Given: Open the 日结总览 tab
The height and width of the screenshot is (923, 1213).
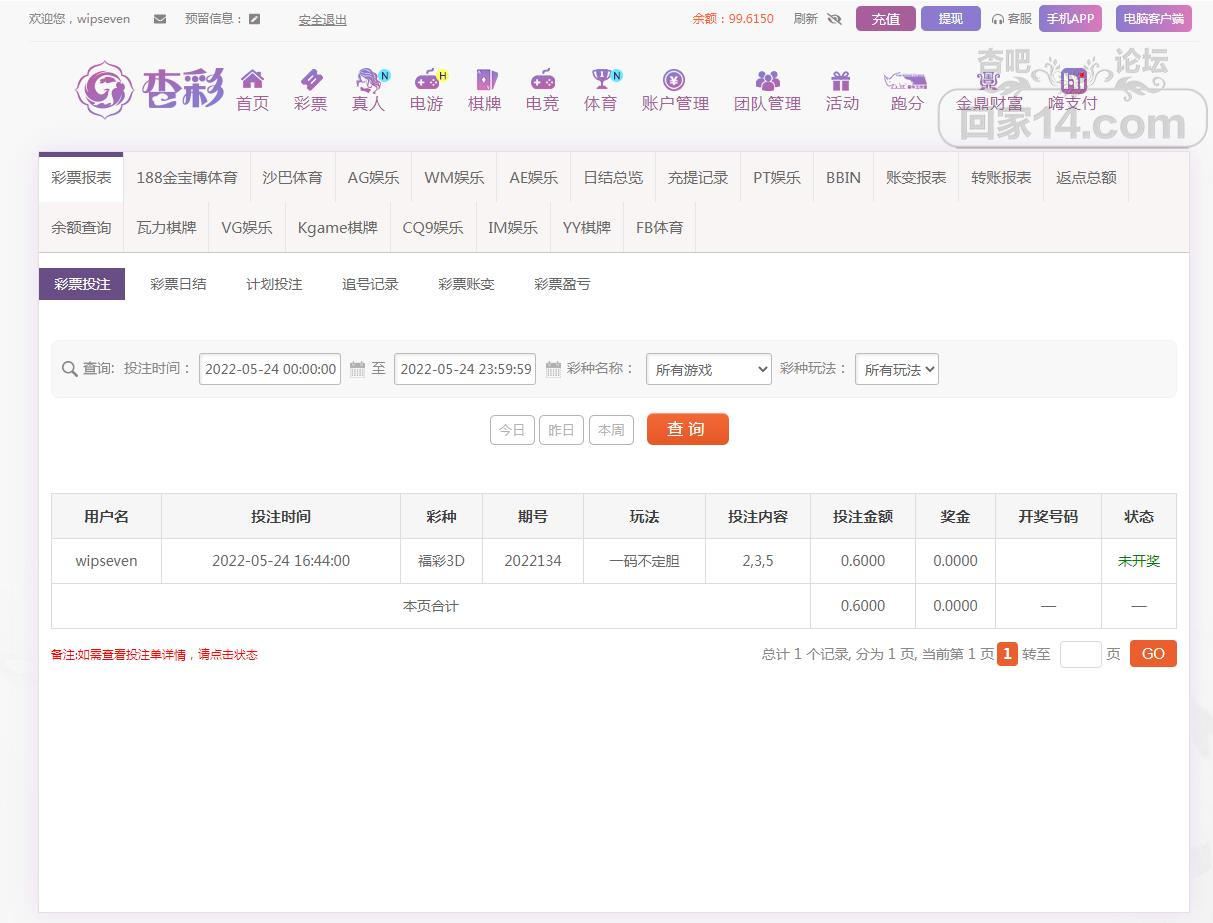Looking at the screenshot, I should pyautogui.click(x=613, y=177).
